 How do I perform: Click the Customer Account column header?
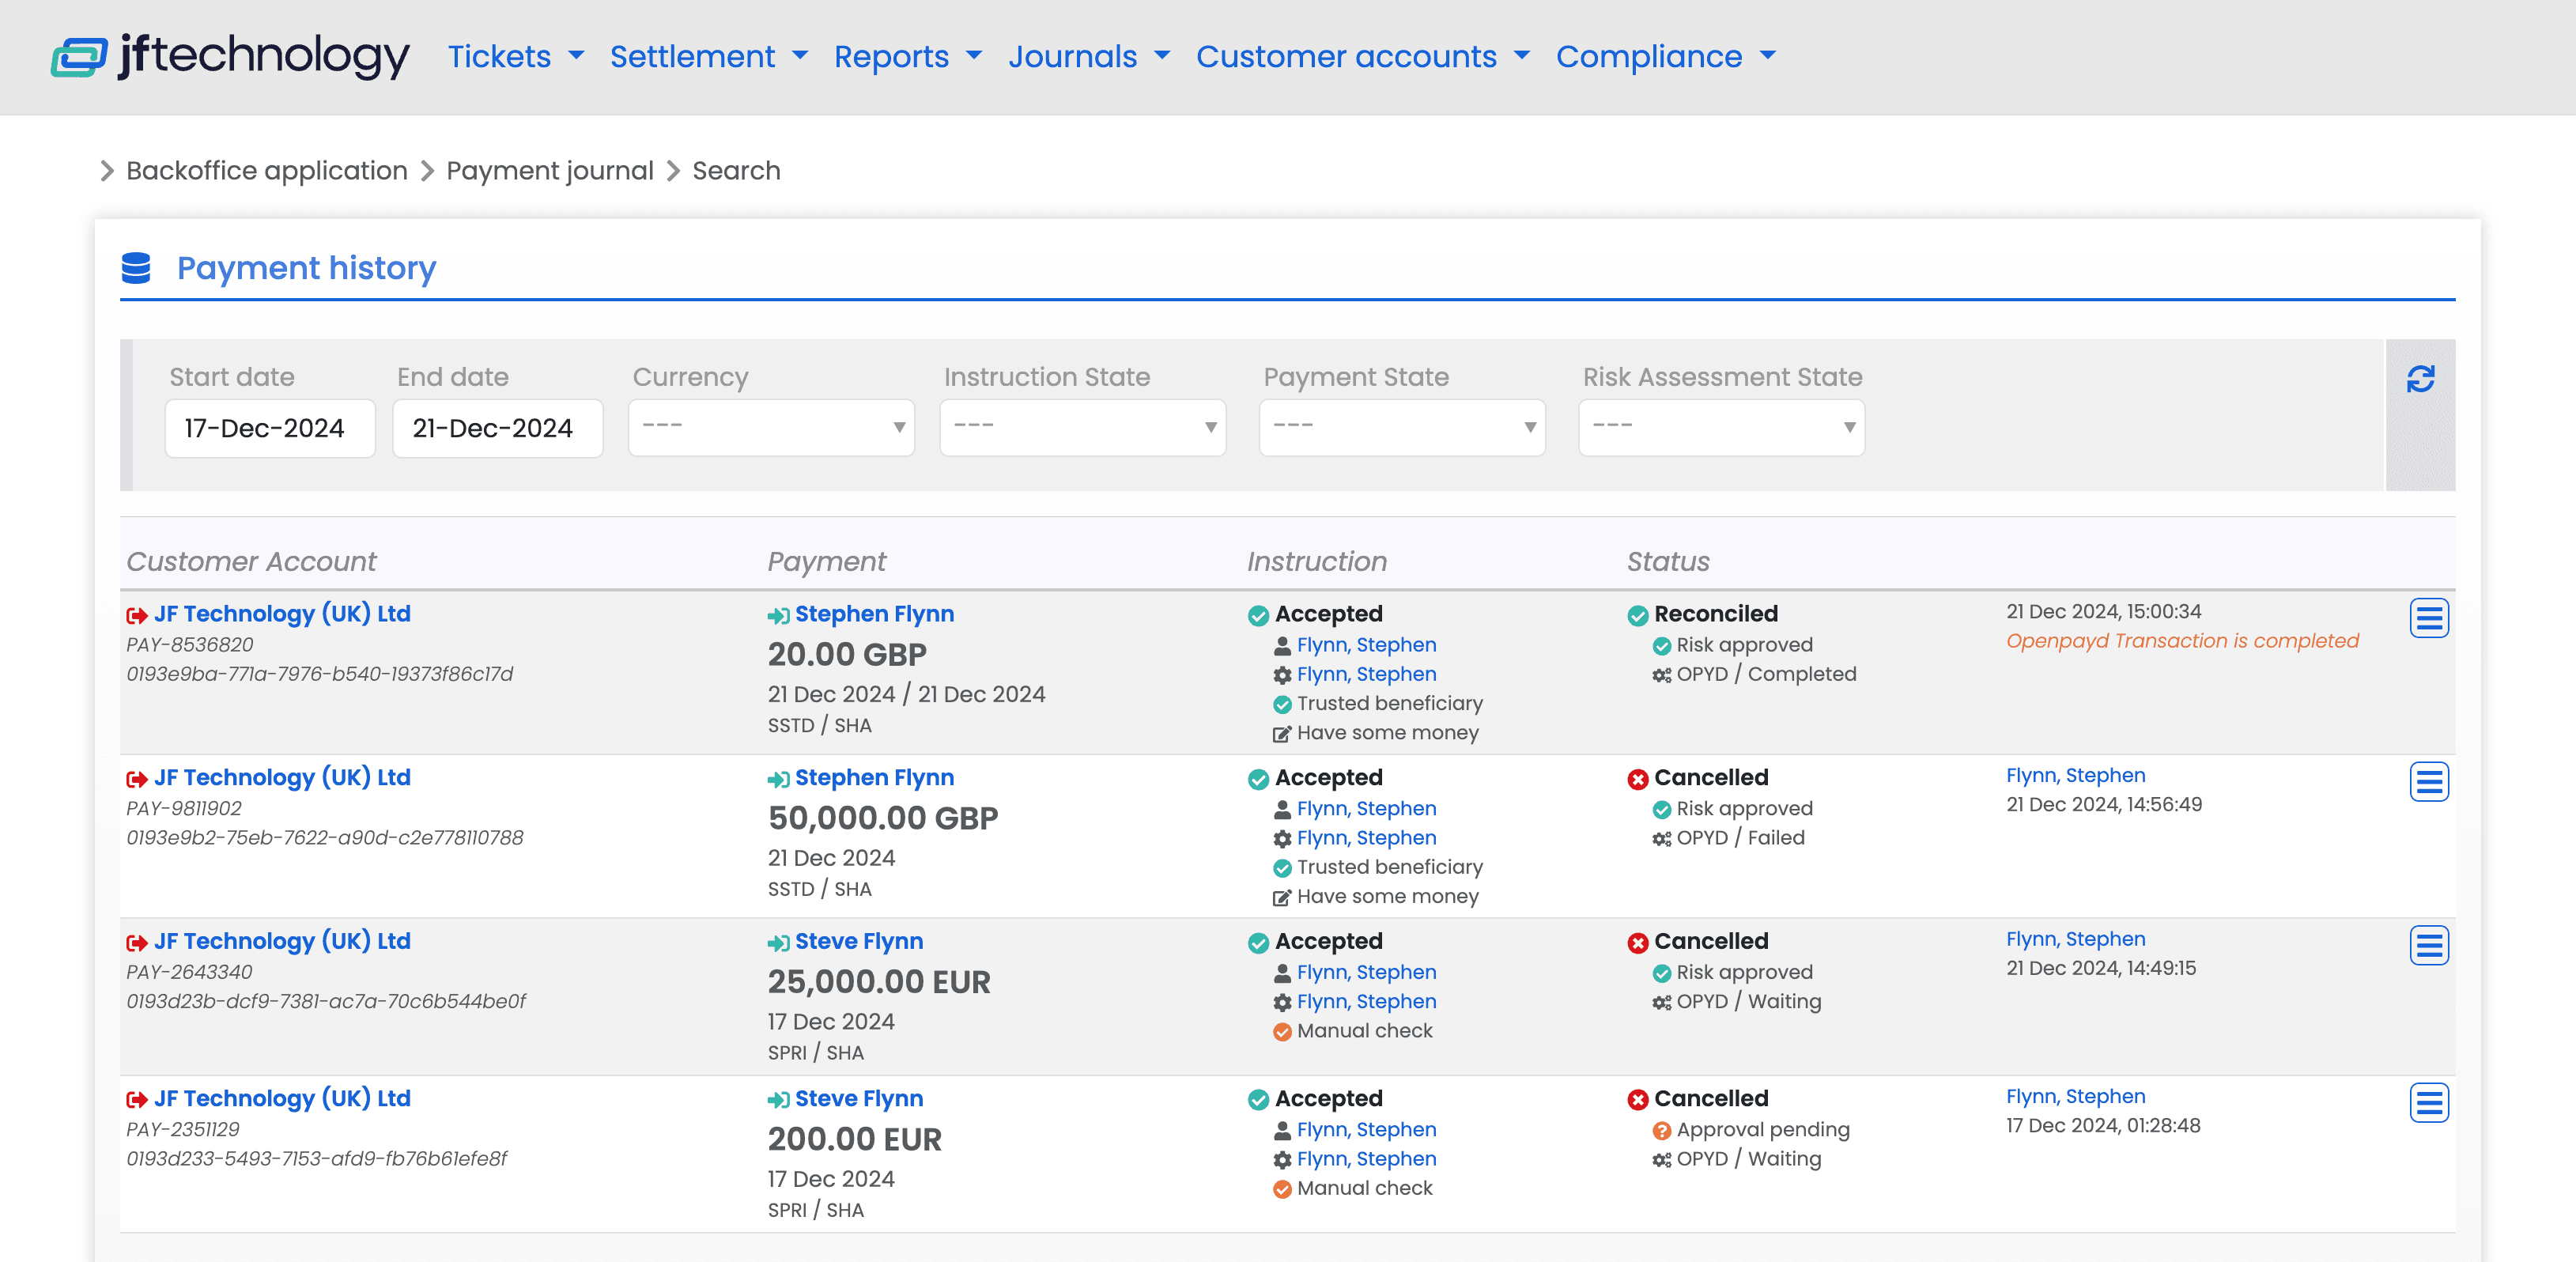pyautogui.click(x=251, y=562)
